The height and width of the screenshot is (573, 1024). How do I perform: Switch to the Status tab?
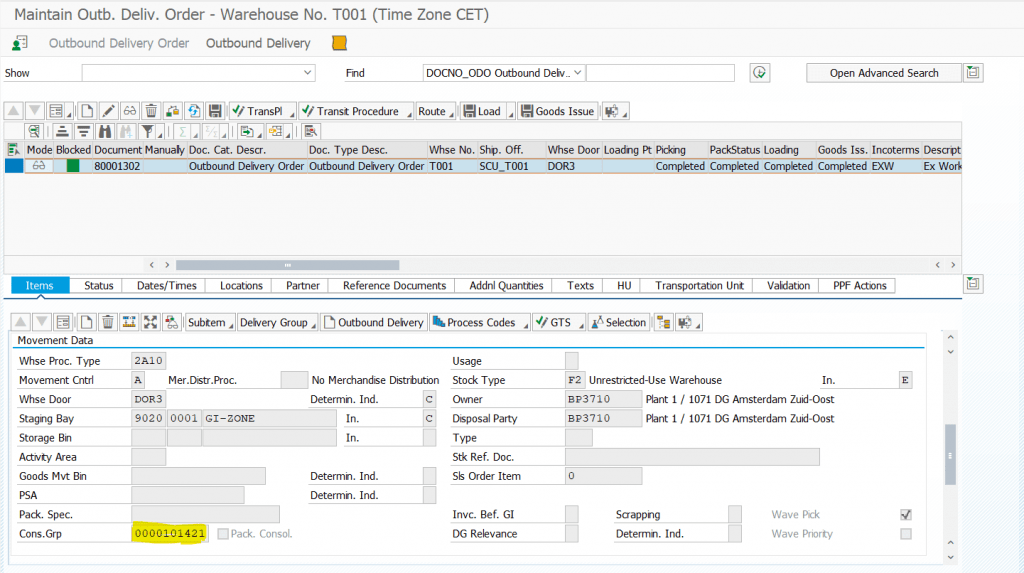pos(99,286)
